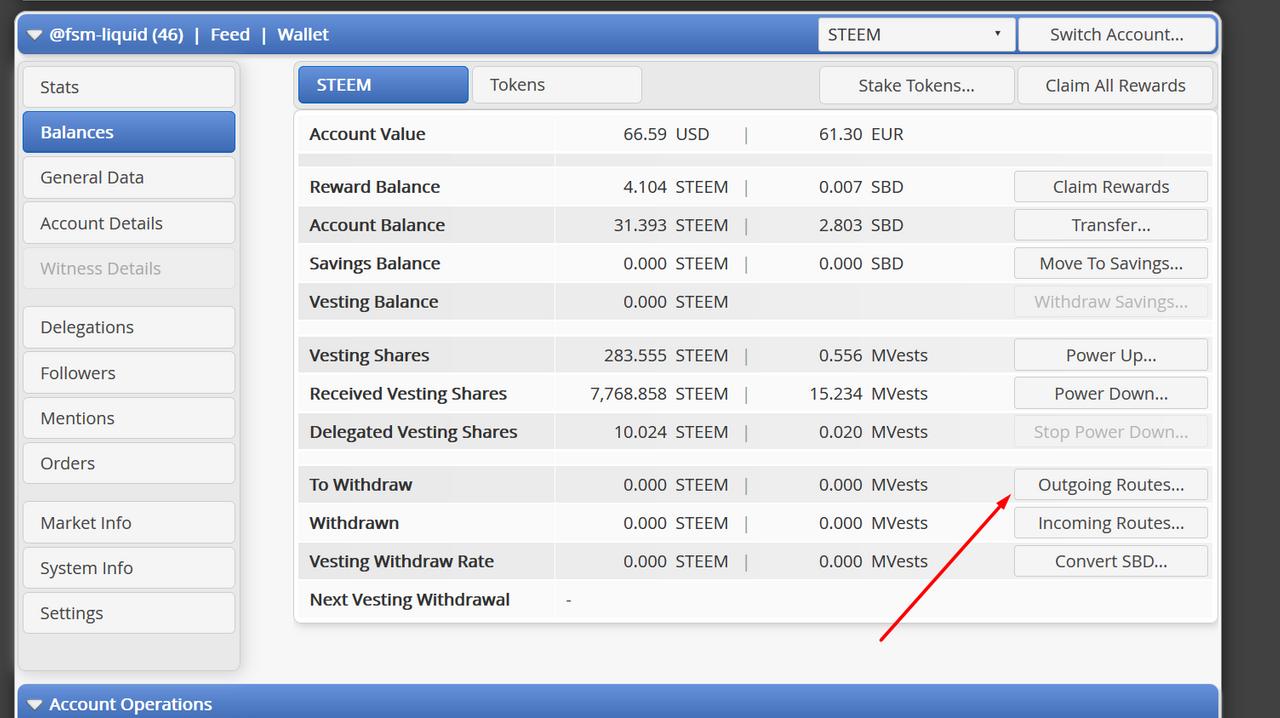The image size is (1280, 718).
Task: Click the Claim Rewards button
Action: point(1110,187)
